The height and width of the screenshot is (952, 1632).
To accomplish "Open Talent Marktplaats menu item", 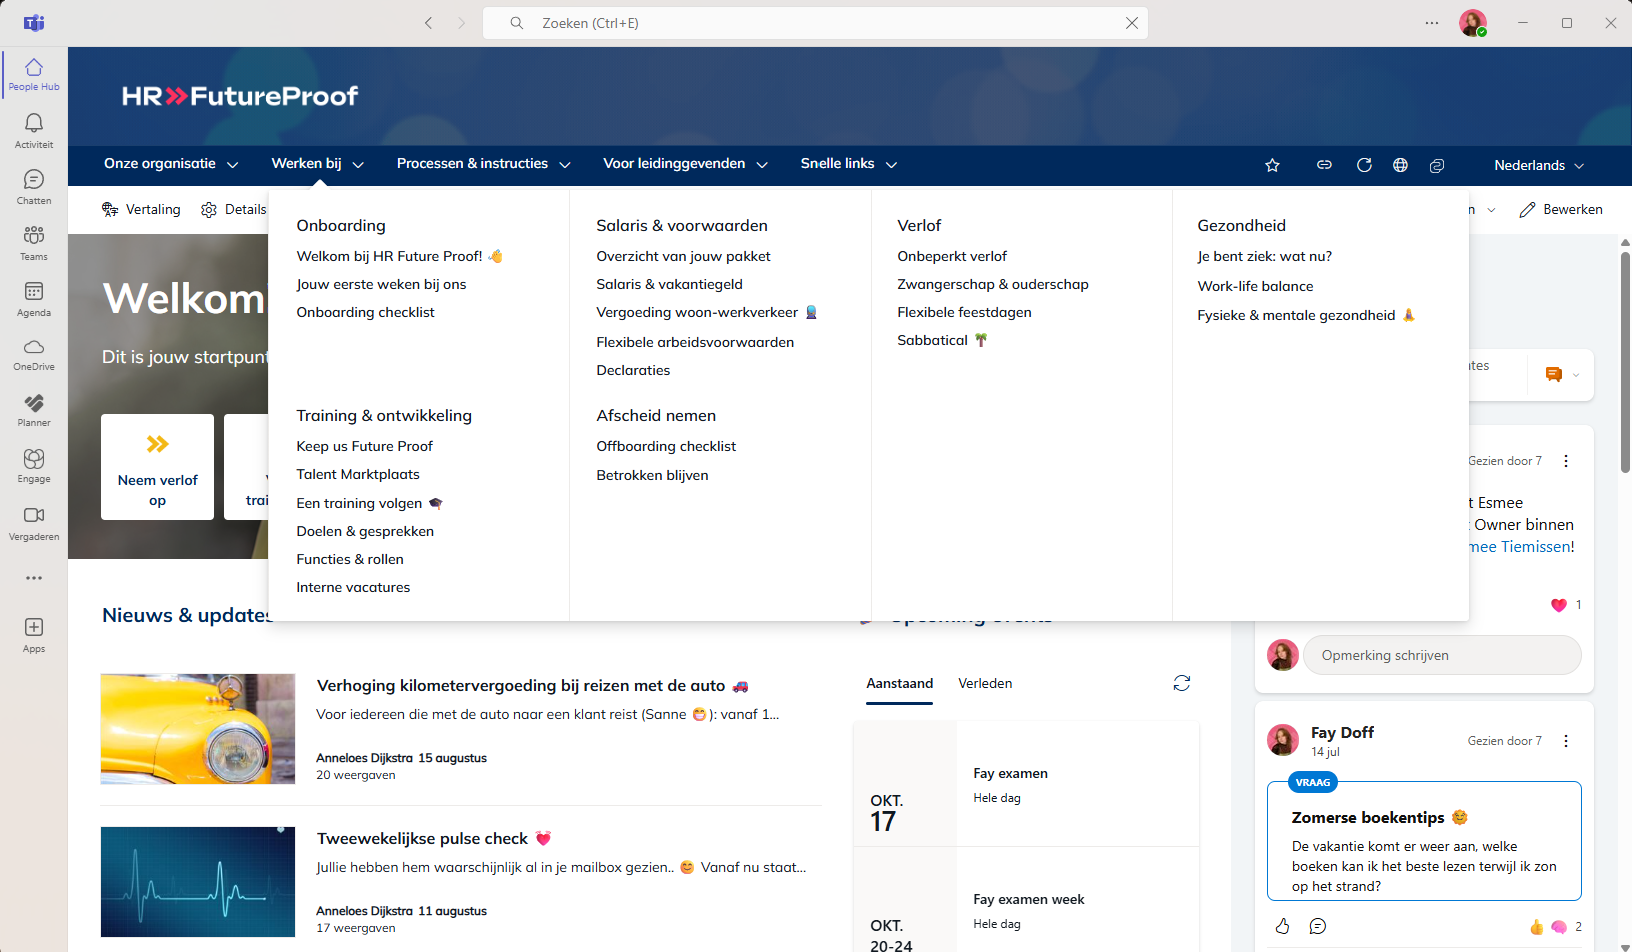I will pos(358,474).
